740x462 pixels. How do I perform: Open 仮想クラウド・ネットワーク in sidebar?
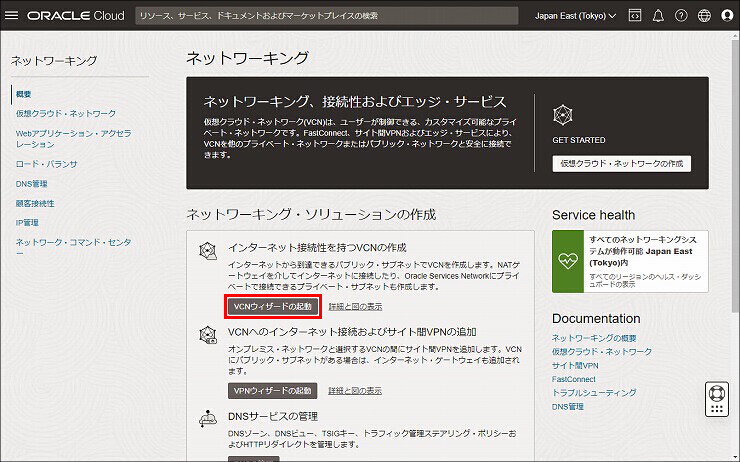pos(66,113)
